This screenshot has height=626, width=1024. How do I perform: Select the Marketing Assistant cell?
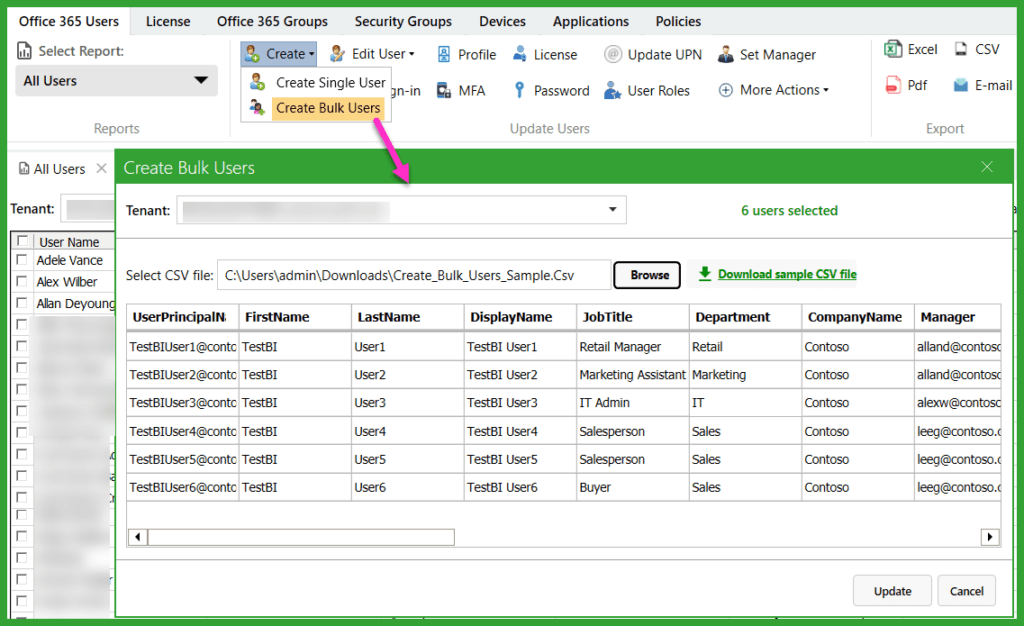point(633,375)
